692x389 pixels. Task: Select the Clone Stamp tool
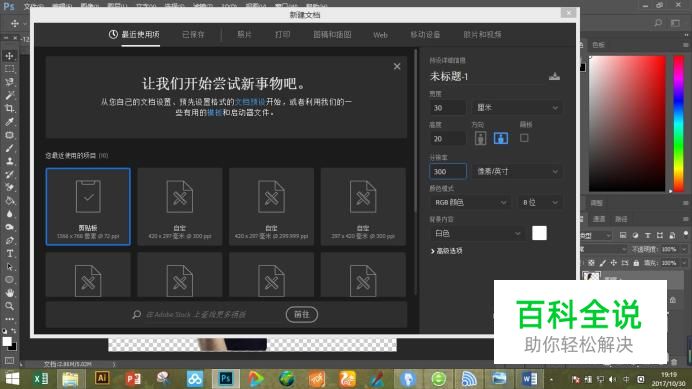click(9, 161)
